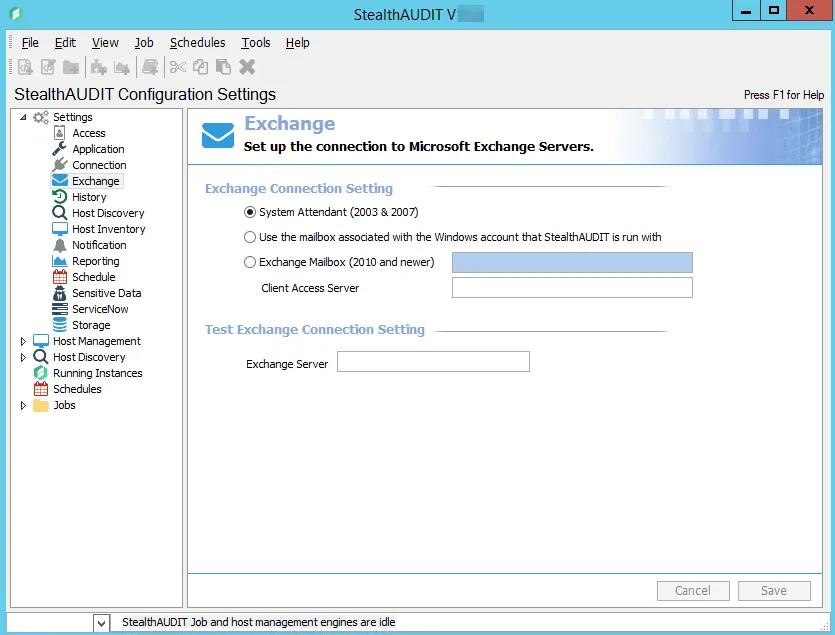Screen dimensions: 835x635
Task: Select Exchange Mailbox (2010 and newer) option
Action: [250, 262]
